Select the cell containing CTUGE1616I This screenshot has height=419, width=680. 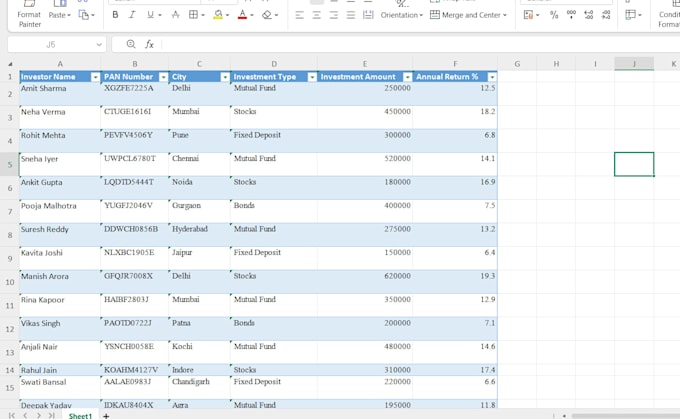pos(134,117)
